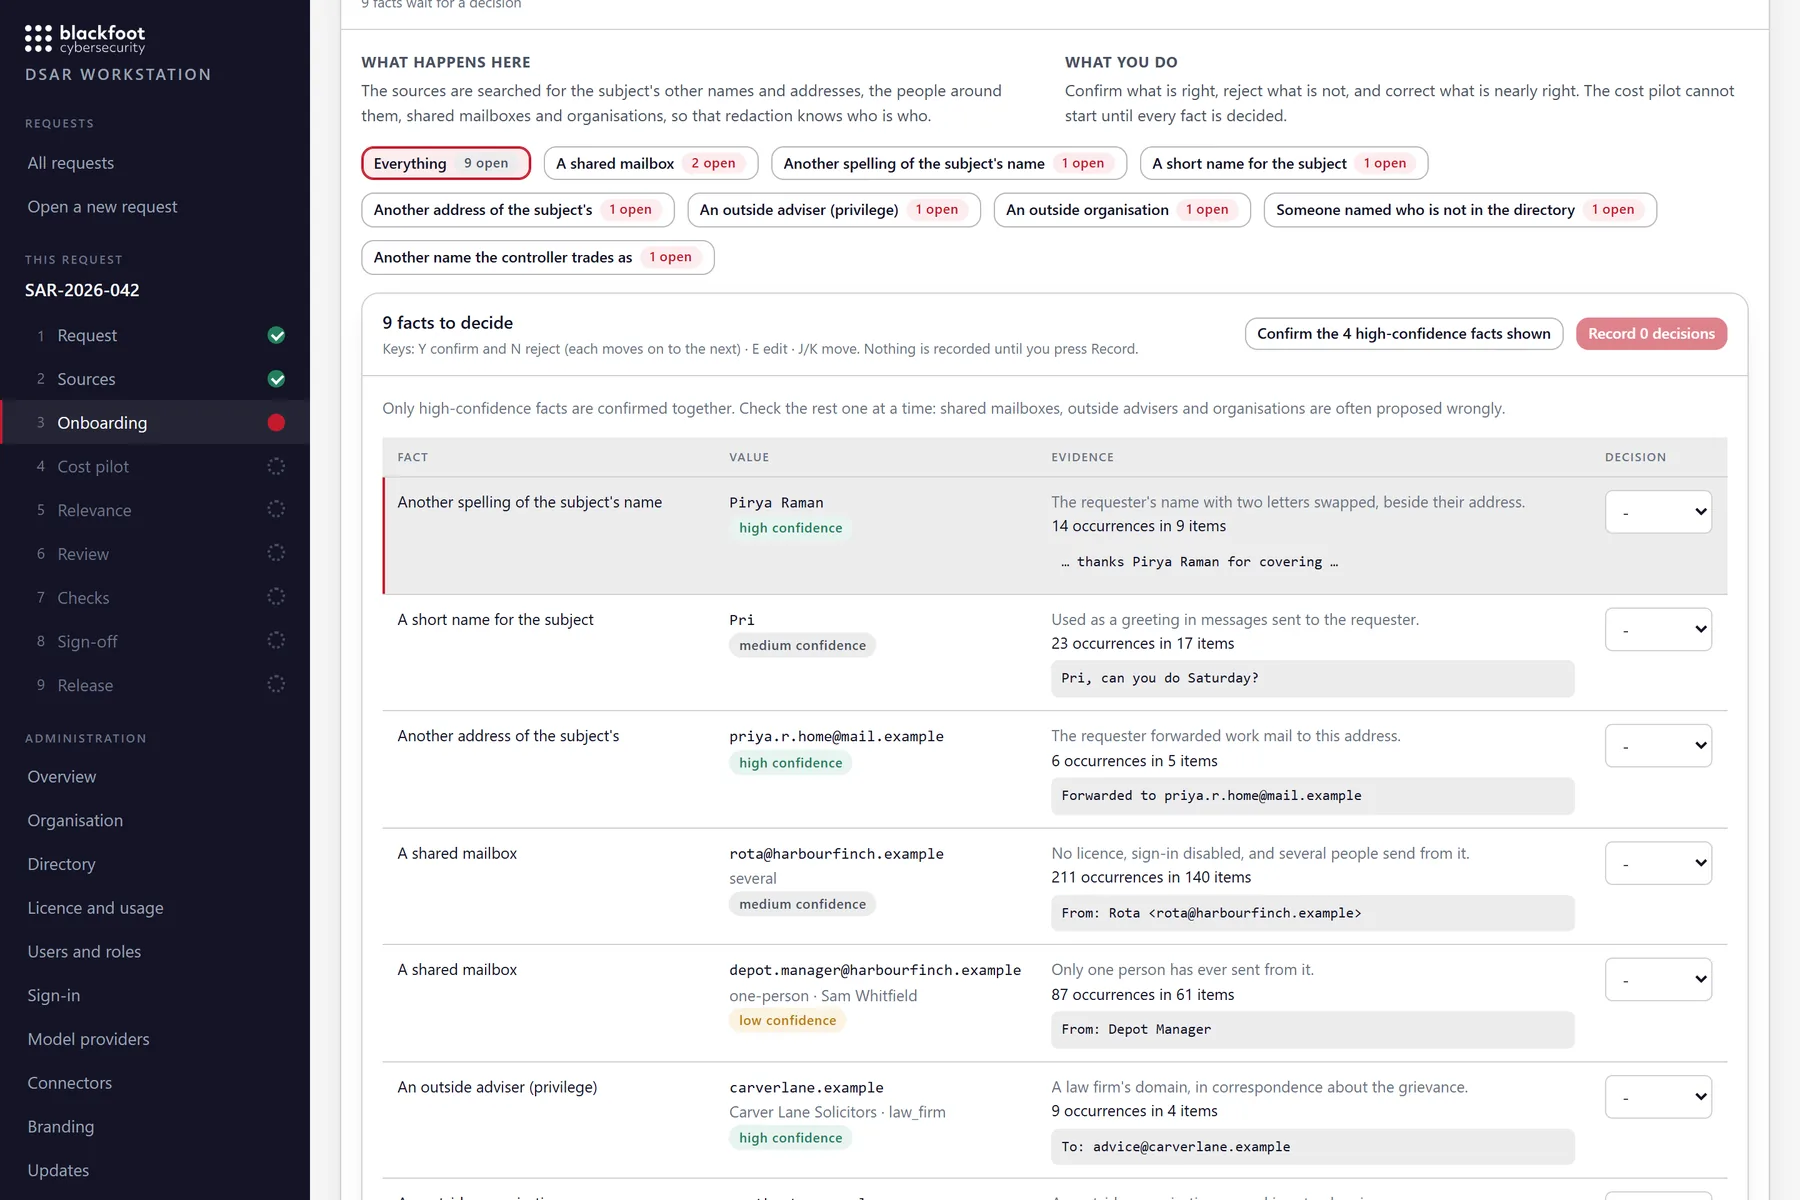1800x1200 pixels.
Task: Click the low confidence badge for depot.manager
Action: 787,1021
